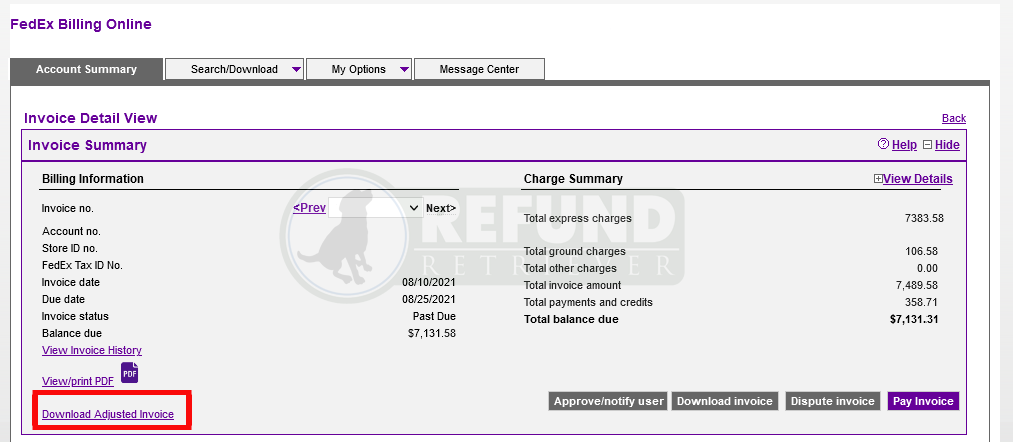This screenshot has width=1013, height=442.
Task: Select total express charges value 7383.58
Action: 924,218
